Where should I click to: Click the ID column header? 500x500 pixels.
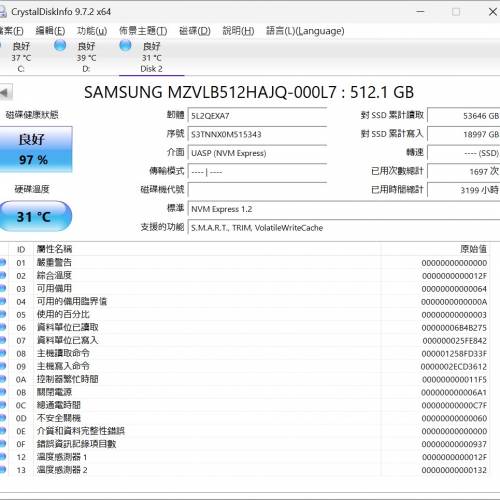tap(21, 249)
